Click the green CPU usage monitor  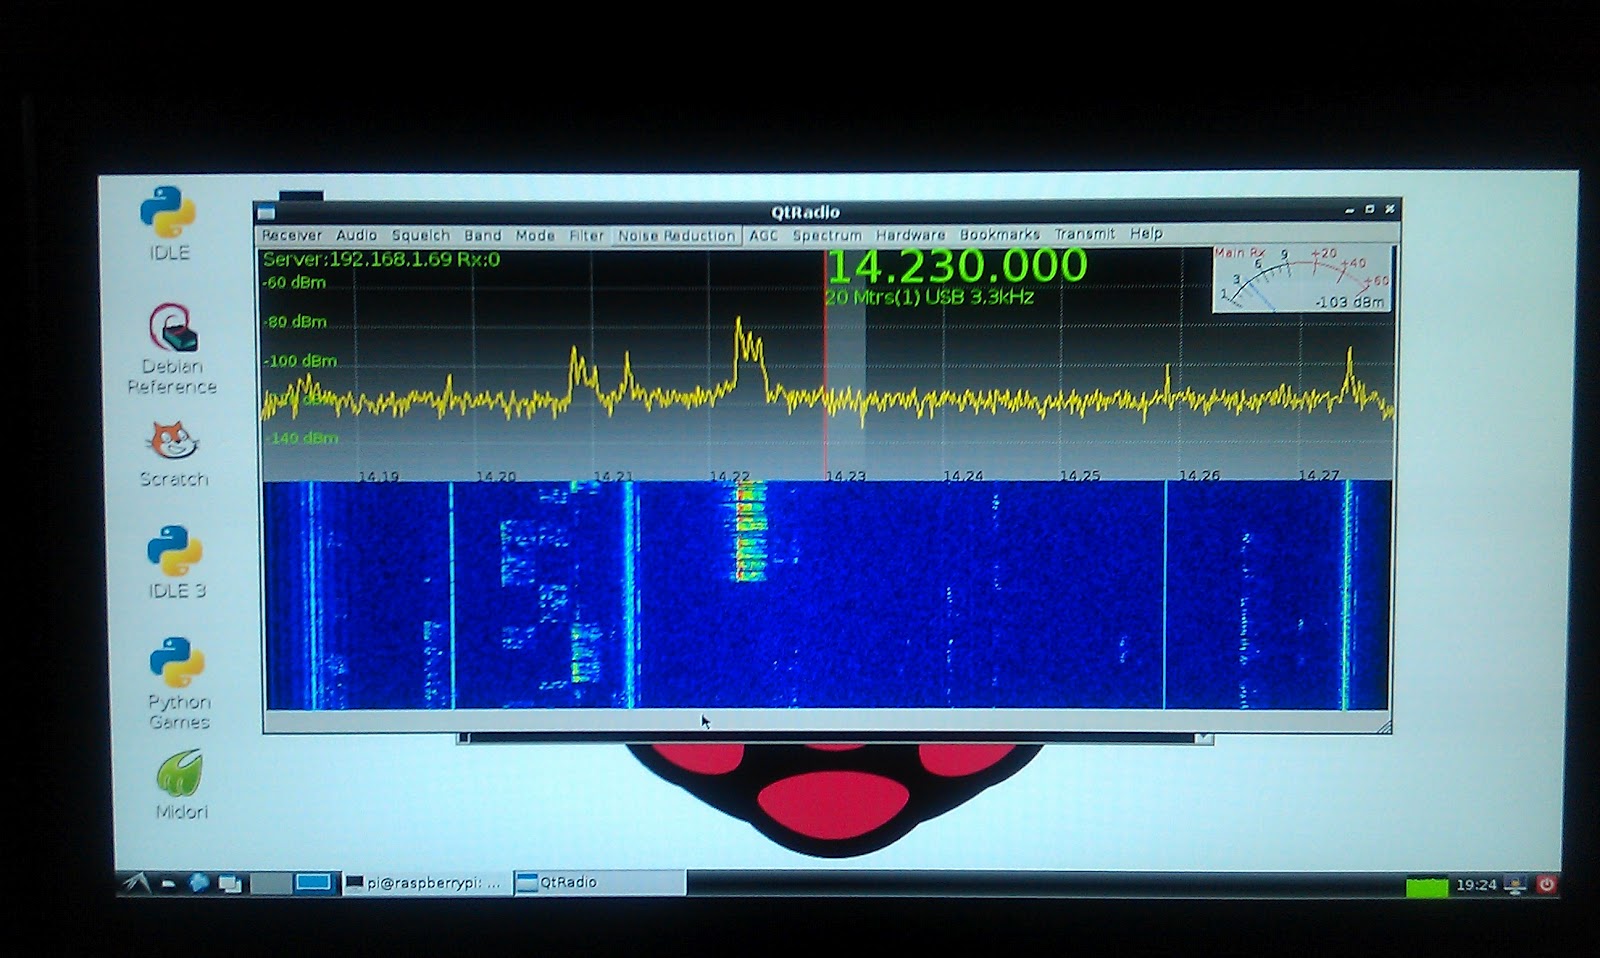pos(1426,886)
